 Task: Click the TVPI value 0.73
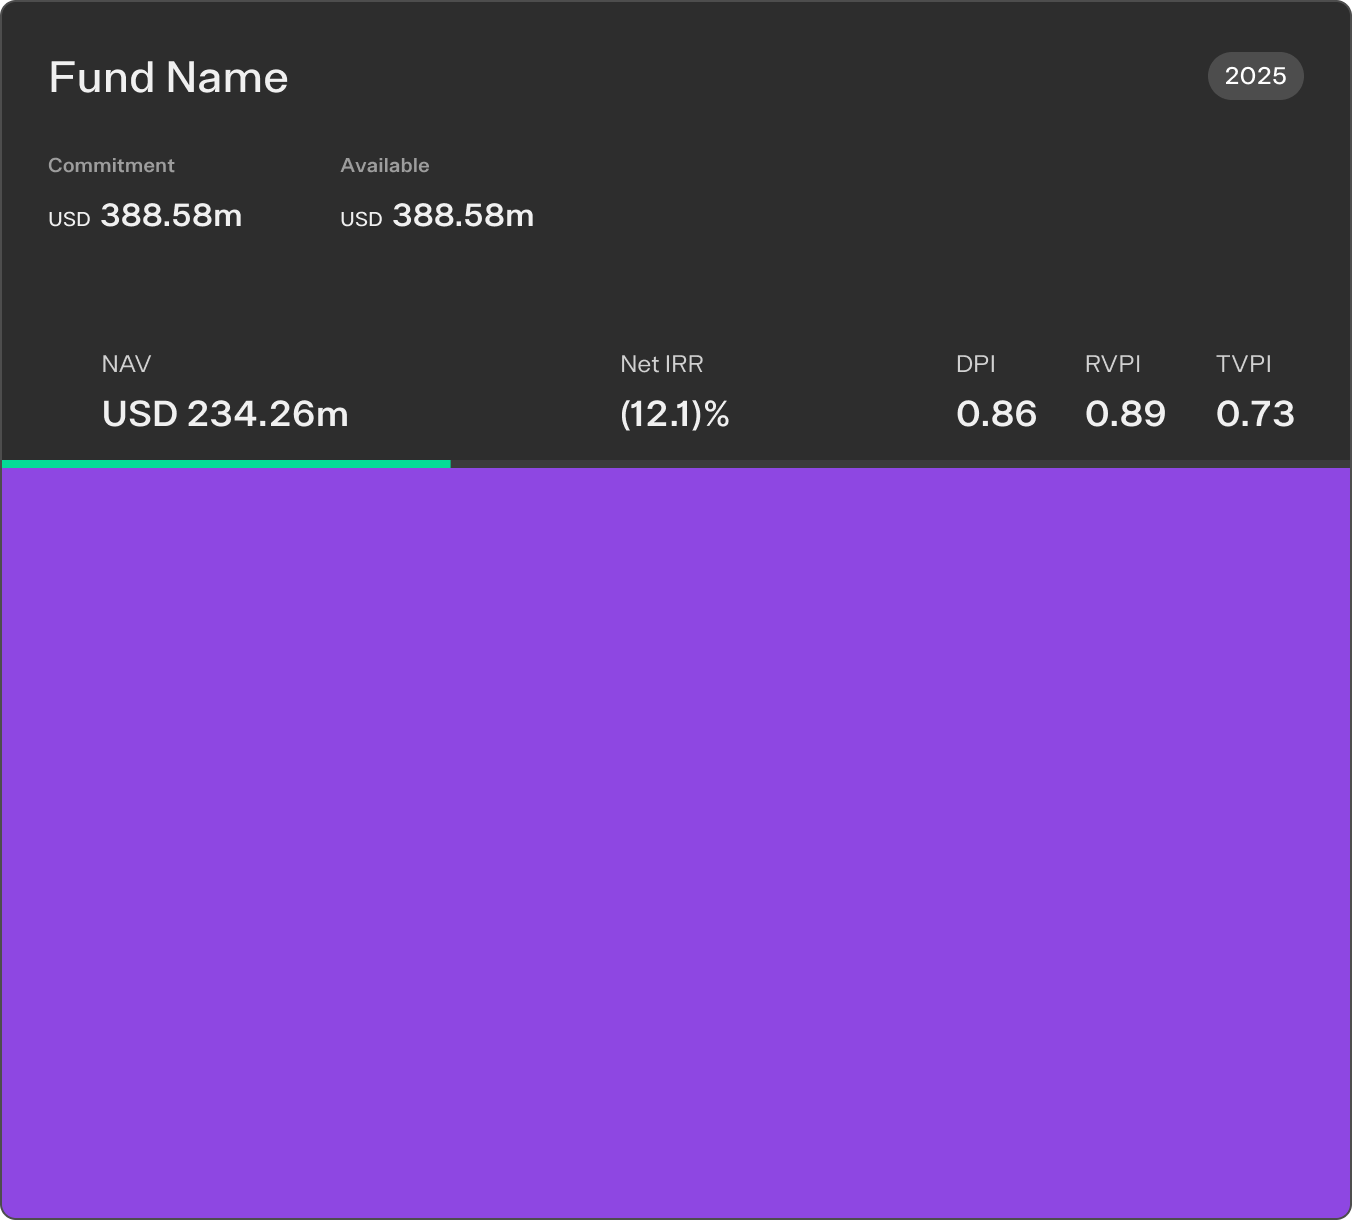[x=1255, y=413]
